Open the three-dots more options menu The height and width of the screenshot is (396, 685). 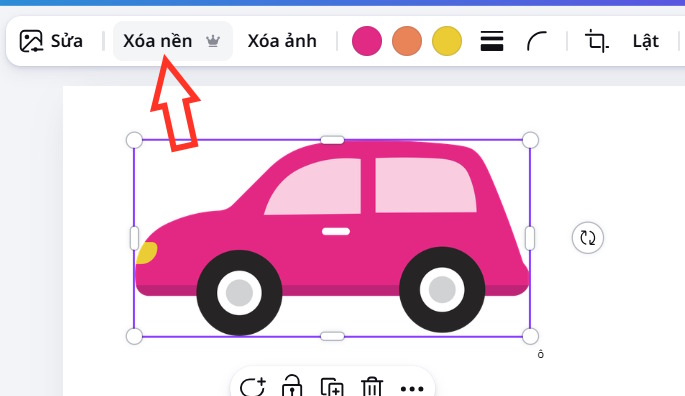tap(412, 389)
